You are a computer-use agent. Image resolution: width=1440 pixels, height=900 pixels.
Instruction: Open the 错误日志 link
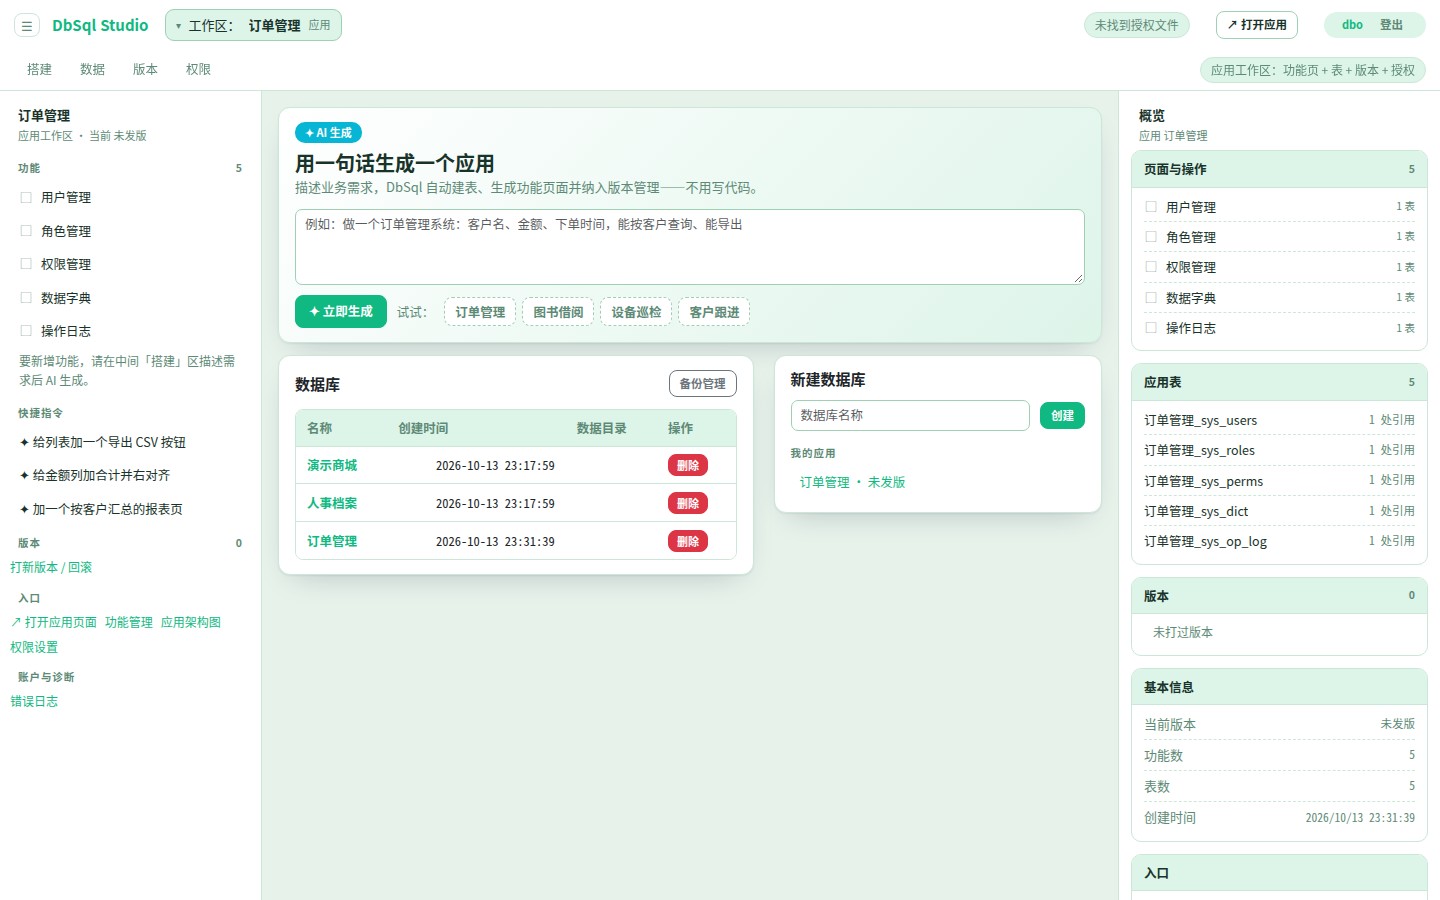34,701
